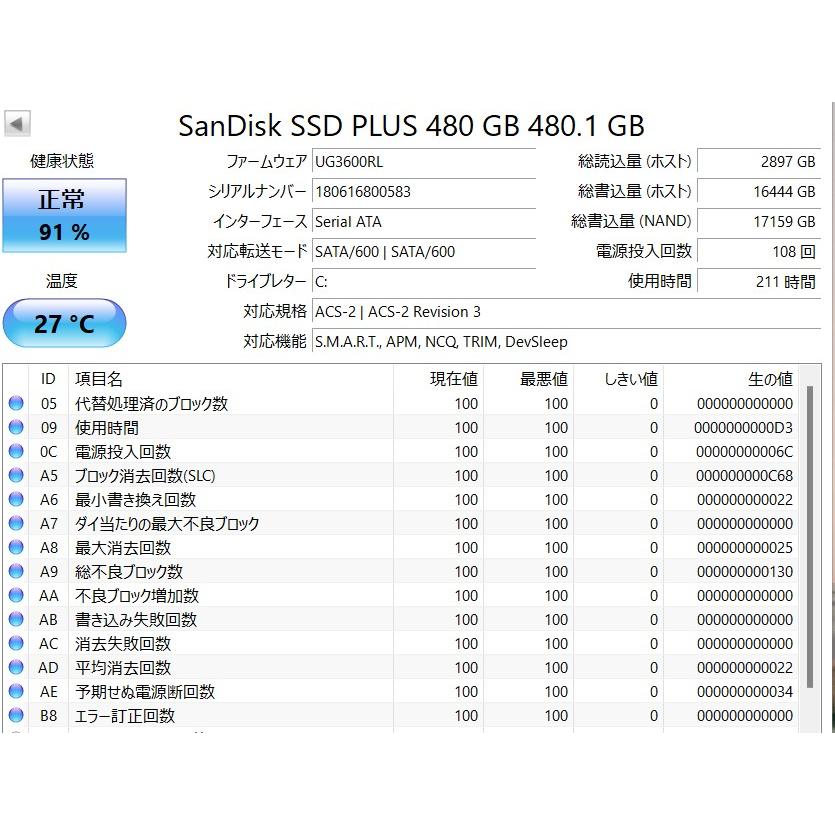Click the field ACS-2 | ACS-2 Revision 3
The height and width of the screenshot is (835, 835).
[x=567, y=312]
